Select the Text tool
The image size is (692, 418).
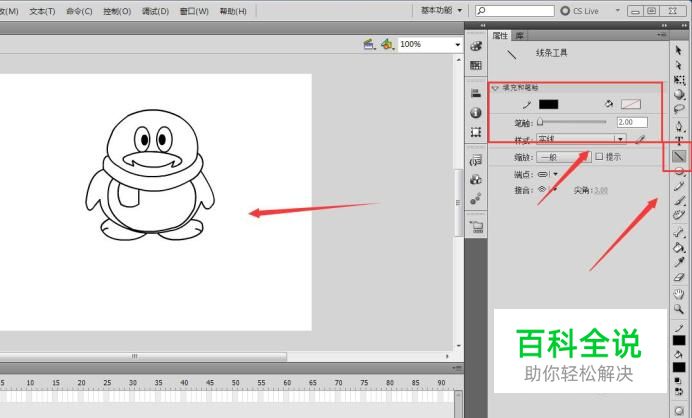pos(679,141)
